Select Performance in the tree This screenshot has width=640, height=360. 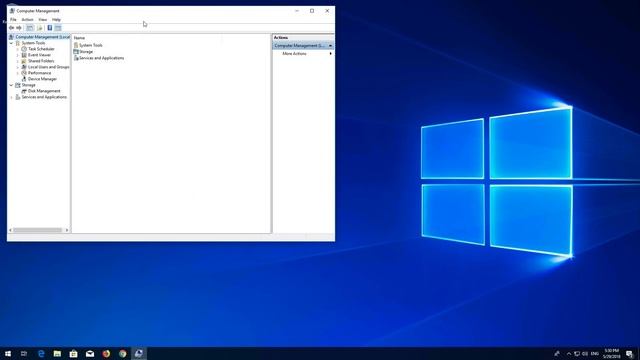(40, 73)
